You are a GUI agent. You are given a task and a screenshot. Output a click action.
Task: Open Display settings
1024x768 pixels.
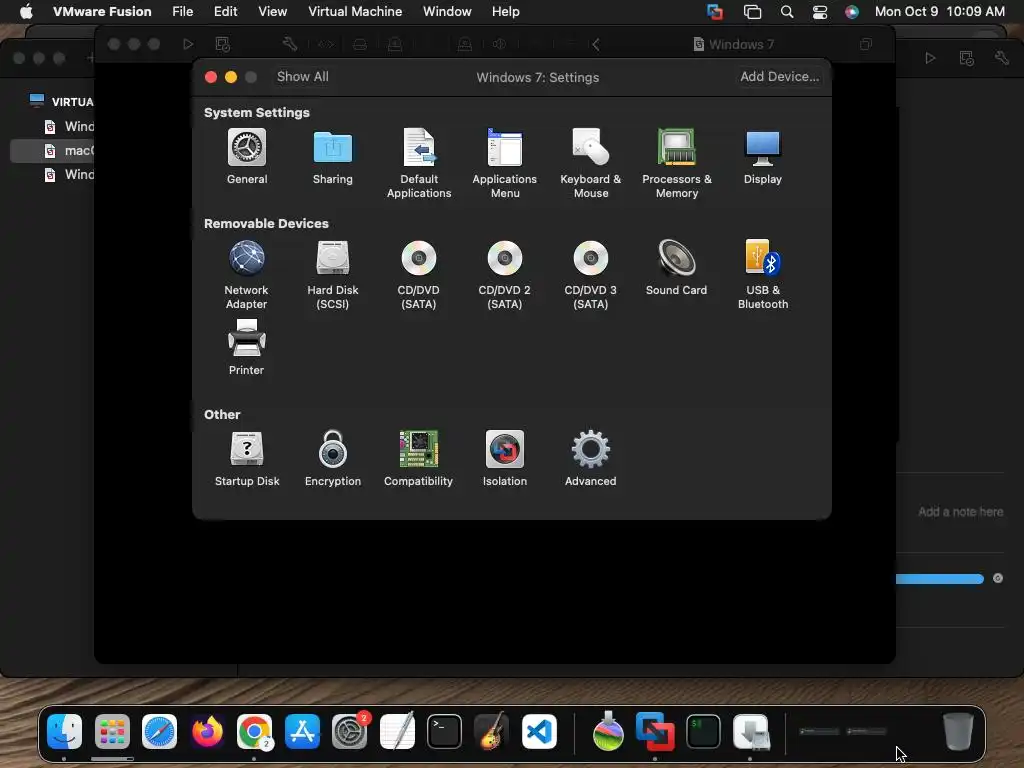762,157
